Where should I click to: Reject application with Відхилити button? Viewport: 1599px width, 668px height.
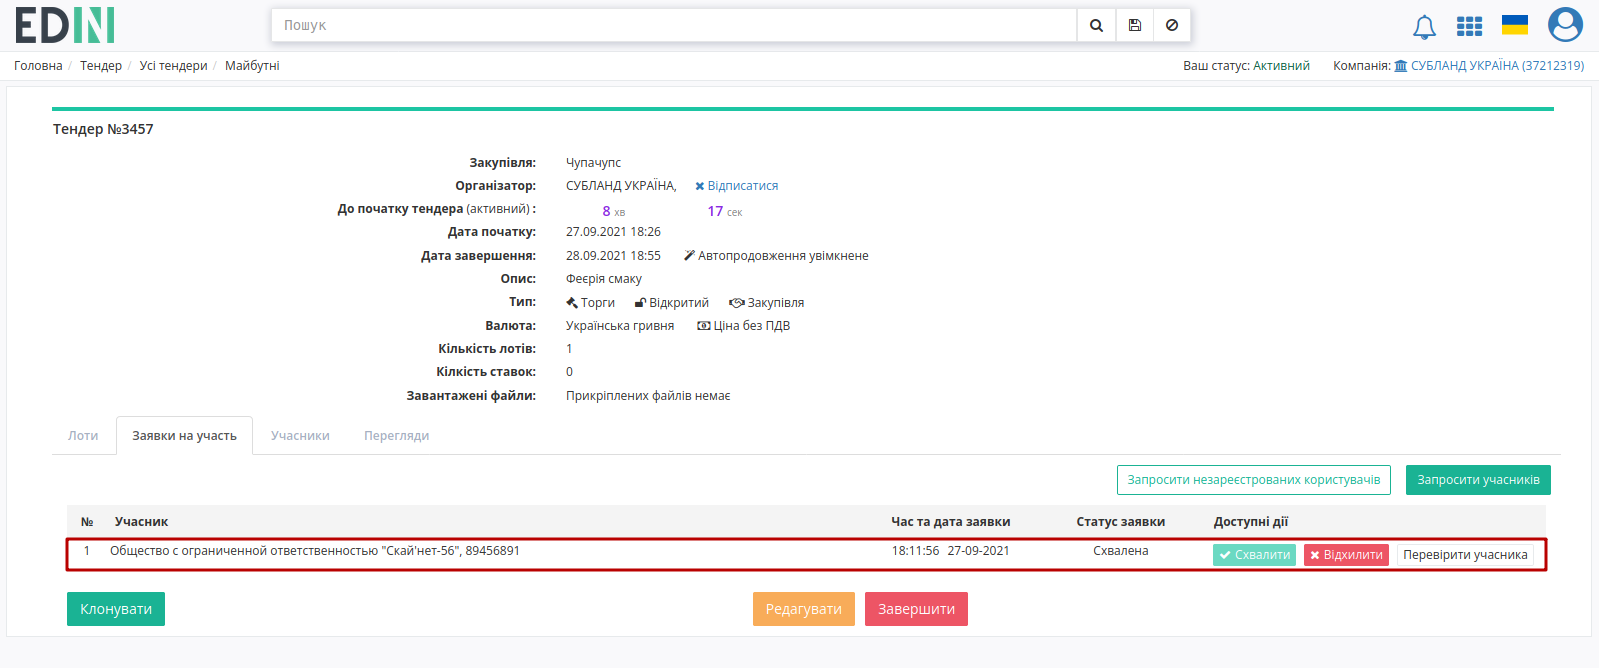1346,555
